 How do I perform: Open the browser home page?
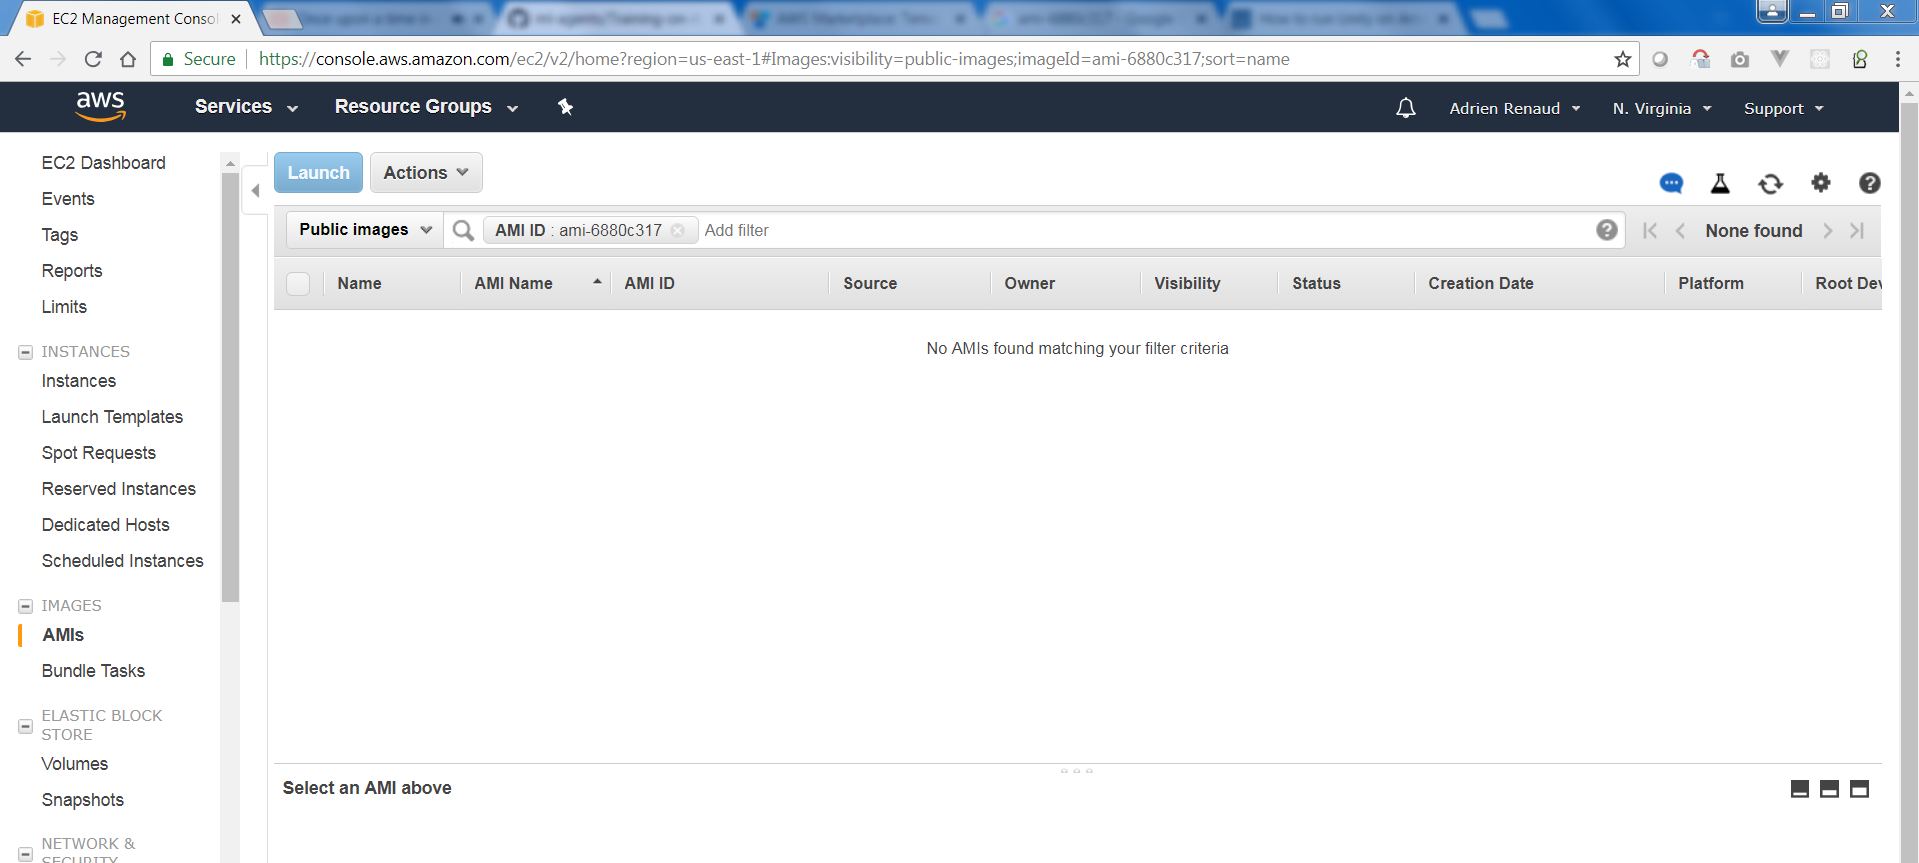tap(128, 59)
